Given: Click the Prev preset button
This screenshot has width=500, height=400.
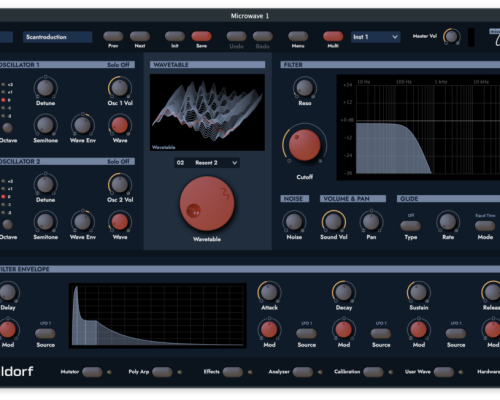Looking at the screenshot, I should tap(113, 36).
